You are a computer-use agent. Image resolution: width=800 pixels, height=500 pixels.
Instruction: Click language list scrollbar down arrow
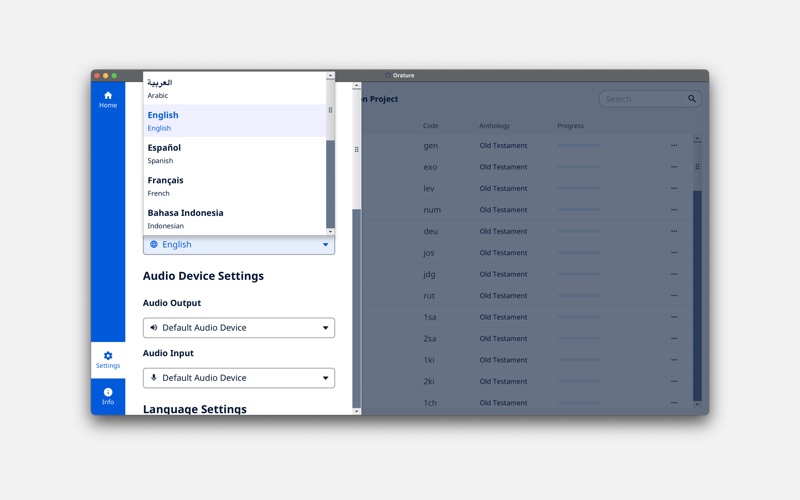click(330, 231)
